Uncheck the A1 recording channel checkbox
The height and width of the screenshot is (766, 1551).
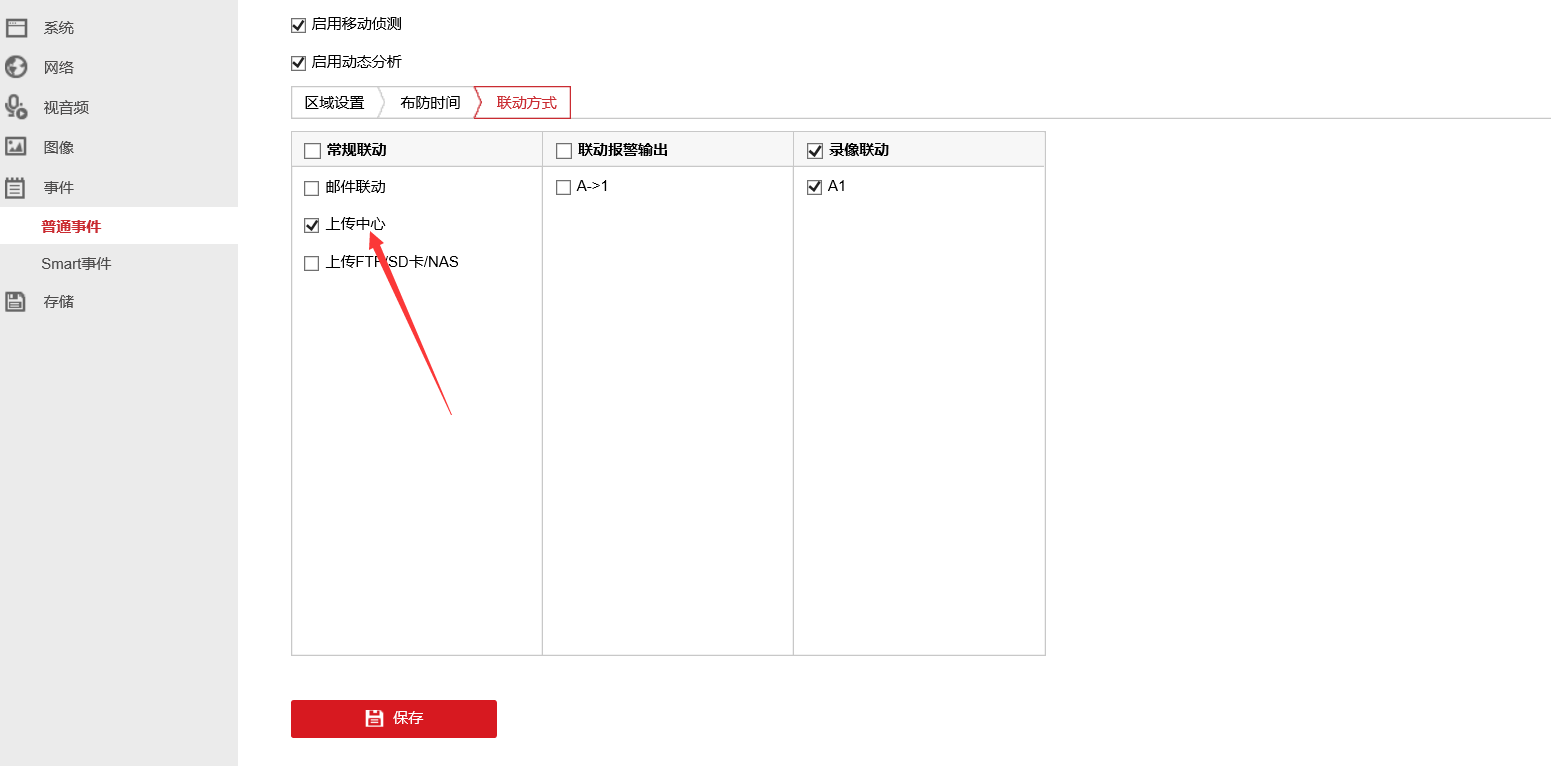point(814,187)
